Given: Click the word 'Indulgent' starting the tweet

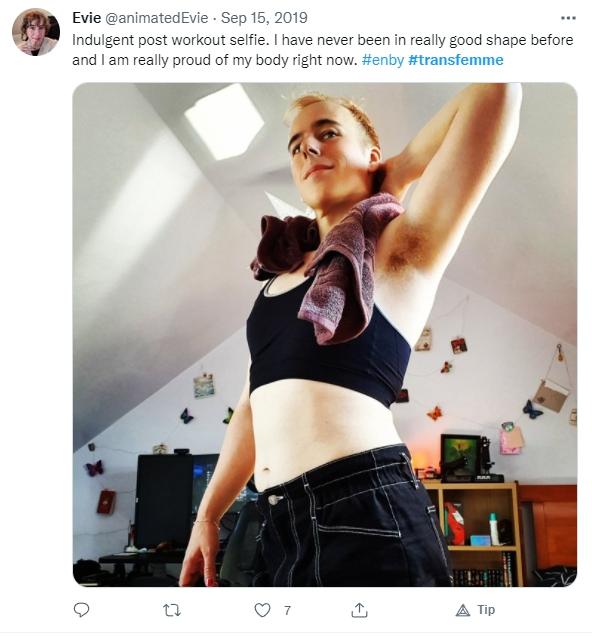Looking at the screenshot, I should [x=103, y=40].
